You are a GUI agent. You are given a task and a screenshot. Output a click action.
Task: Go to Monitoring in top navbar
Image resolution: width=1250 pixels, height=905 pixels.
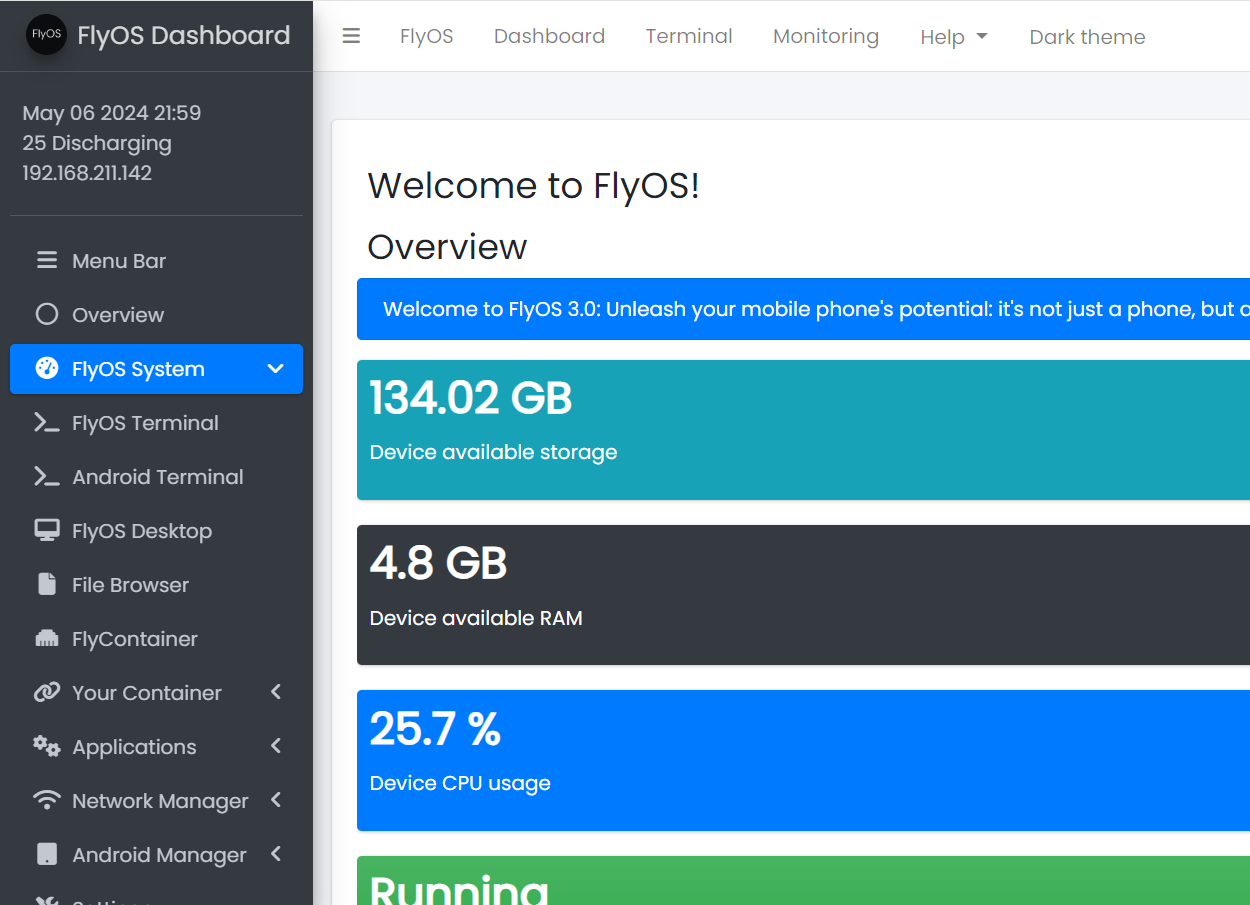(825, 37)
